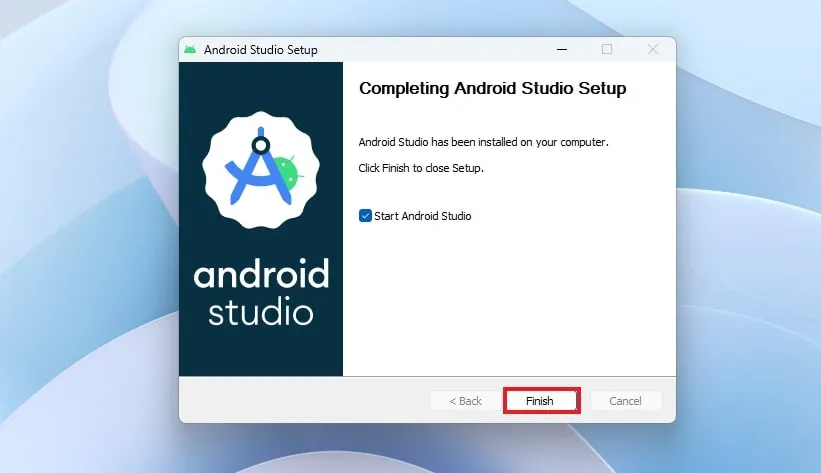This screenshot has width=821, height=473.
Task: Click 'Android Studio has been installed' text
Action: pos(483,142)
